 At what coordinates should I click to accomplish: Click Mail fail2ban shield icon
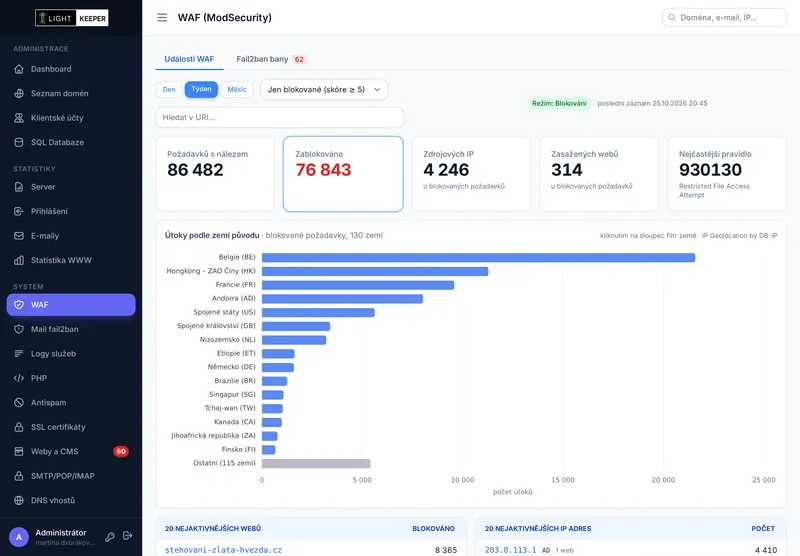coord(19,329)
